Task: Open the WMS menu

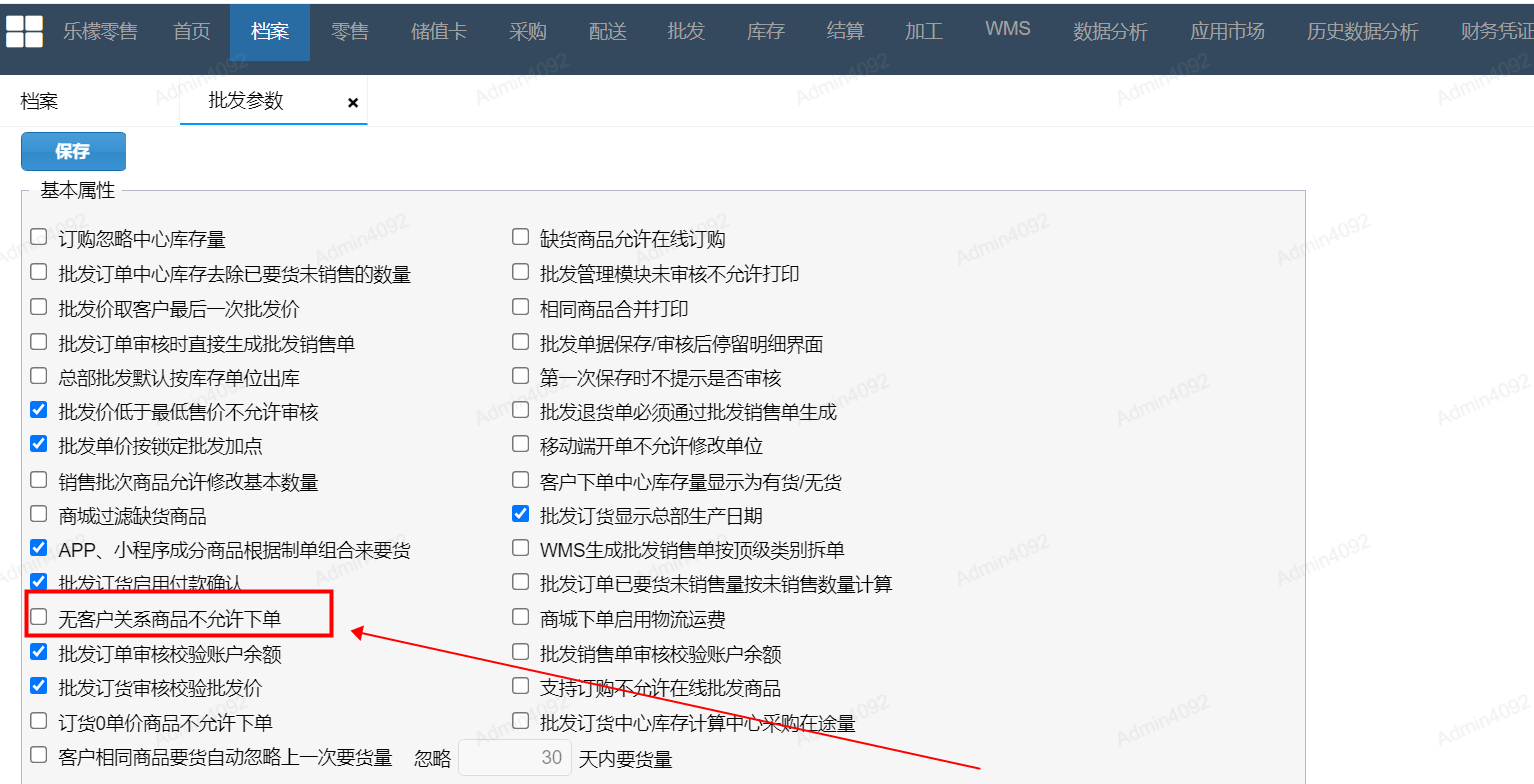Action: pos(1008,29)
